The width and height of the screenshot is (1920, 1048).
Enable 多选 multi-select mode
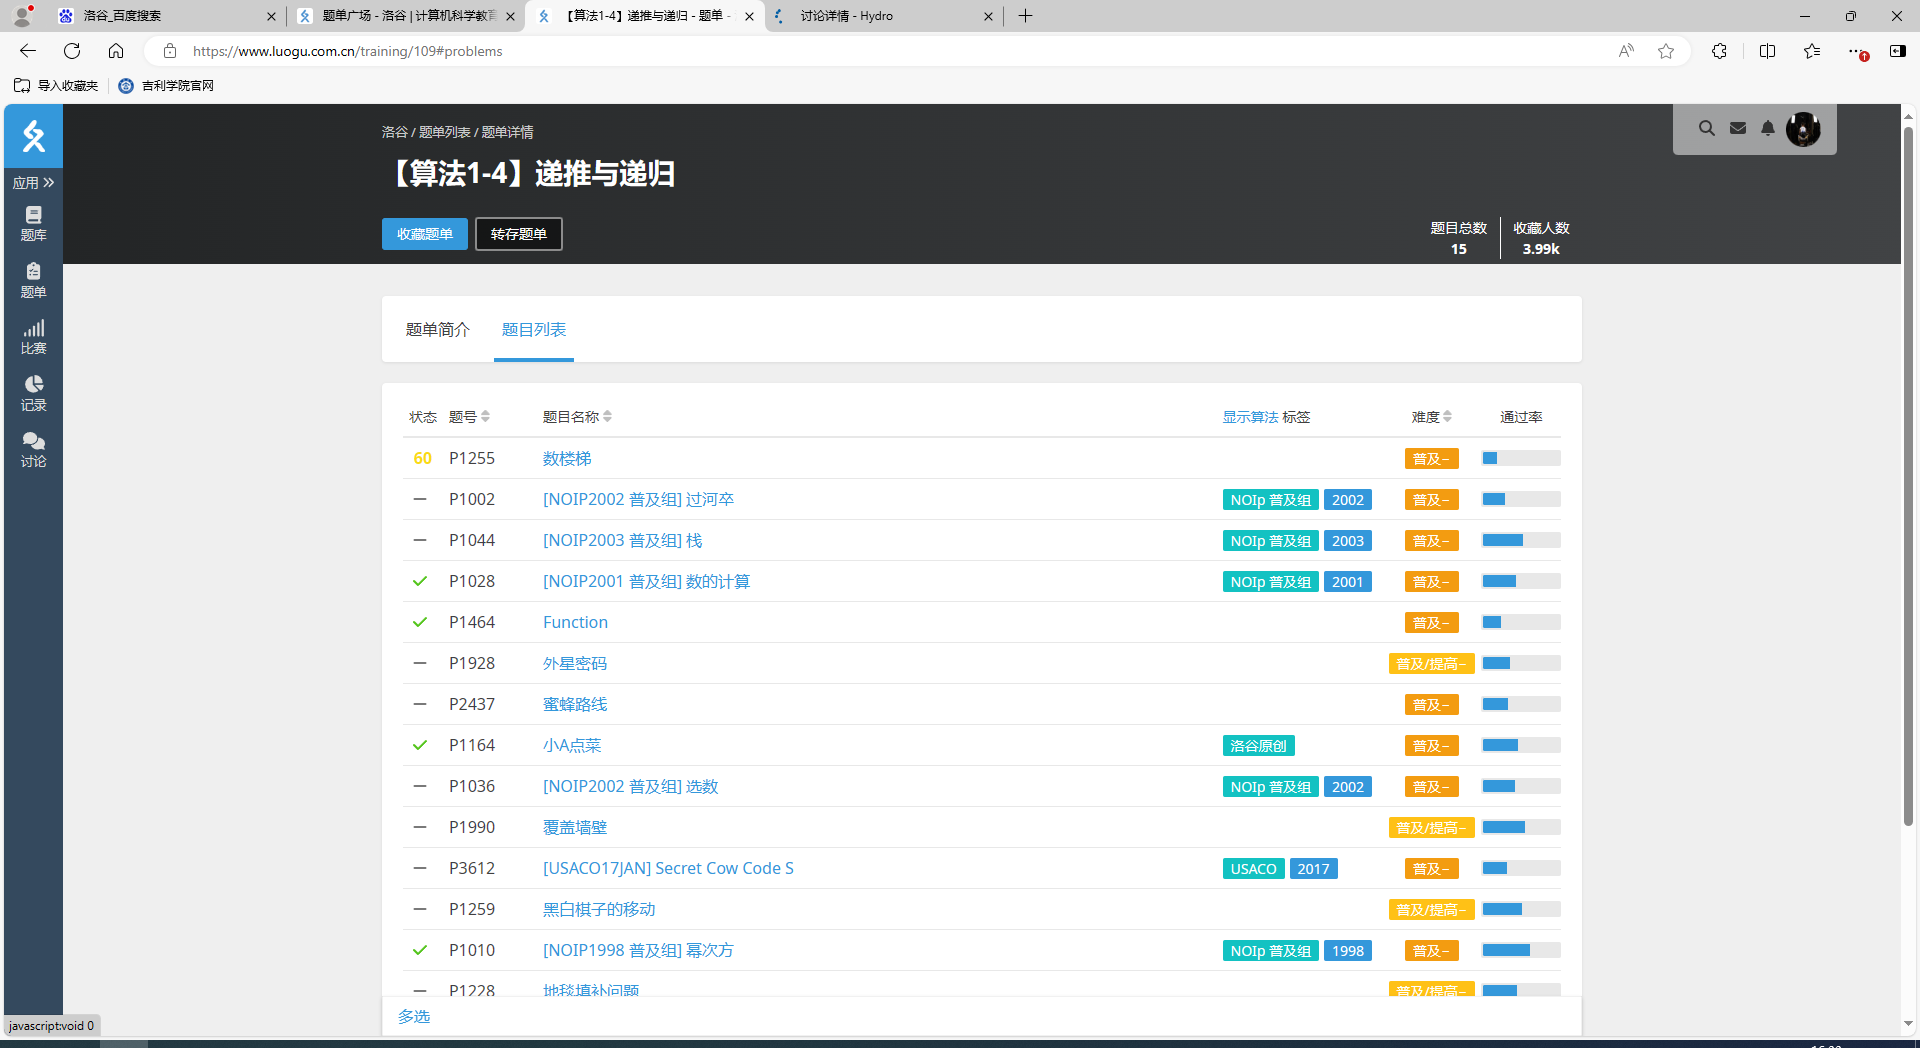414,1016
